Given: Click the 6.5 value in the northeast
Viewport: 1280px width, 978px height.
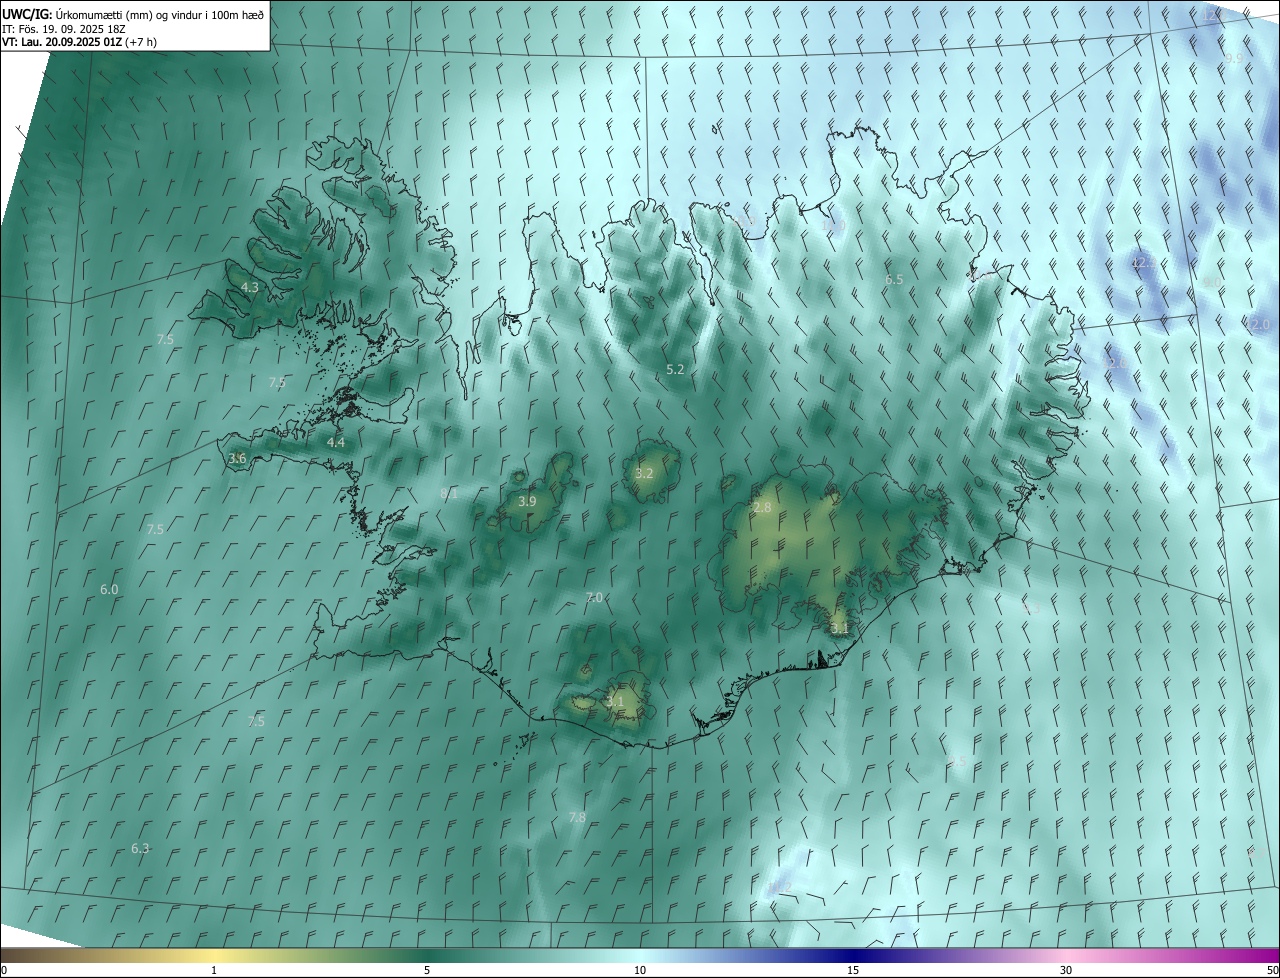Looking at the screenshot, I should [x=894, y=279].
